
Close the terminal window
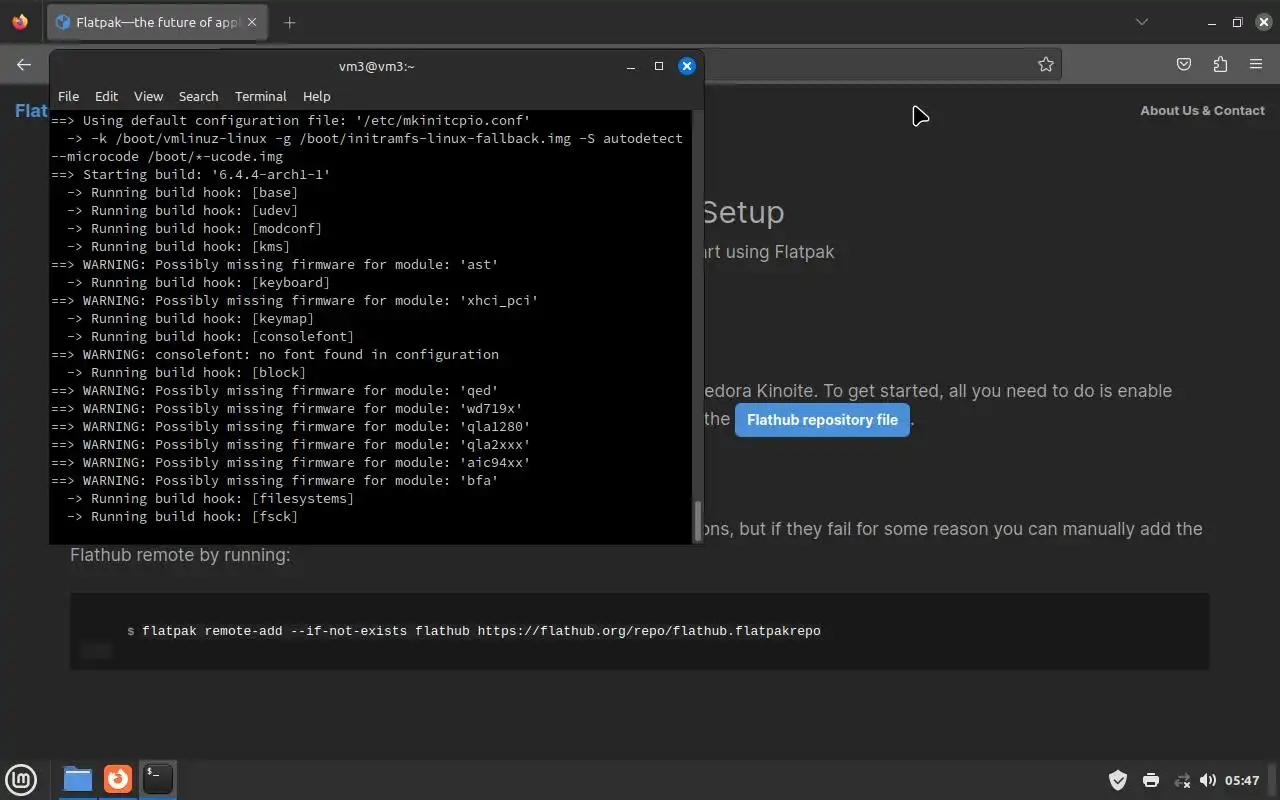coord(687,66)
